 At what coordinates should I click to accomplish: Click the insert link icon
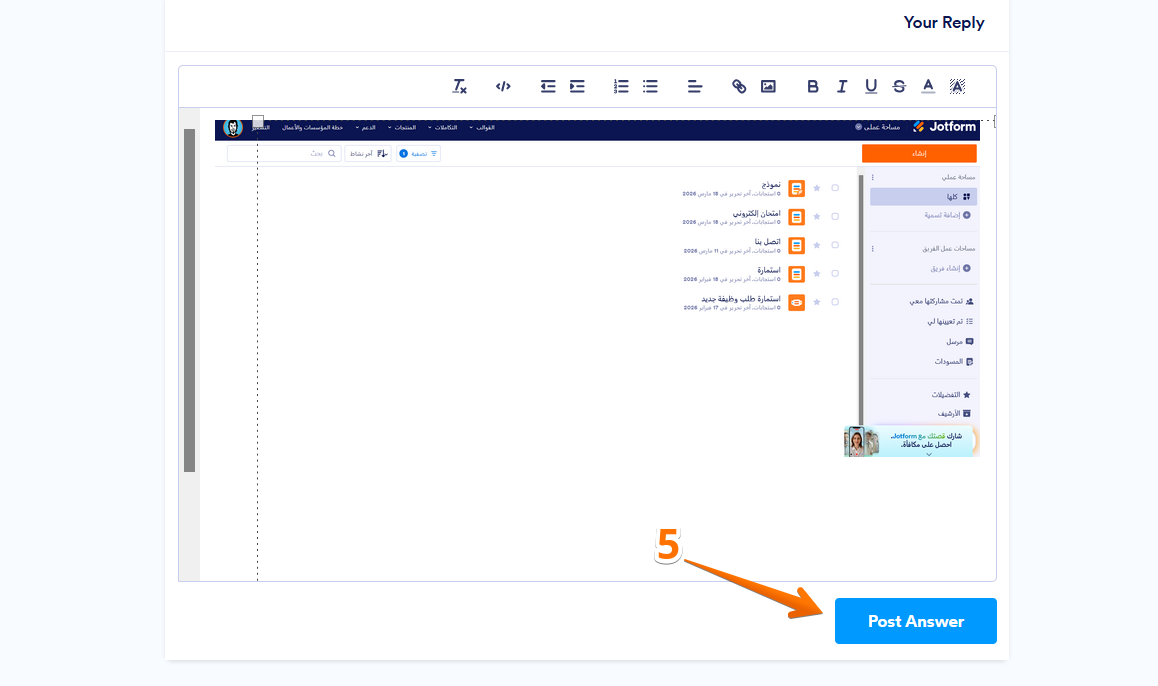click(x=739, y=87)
